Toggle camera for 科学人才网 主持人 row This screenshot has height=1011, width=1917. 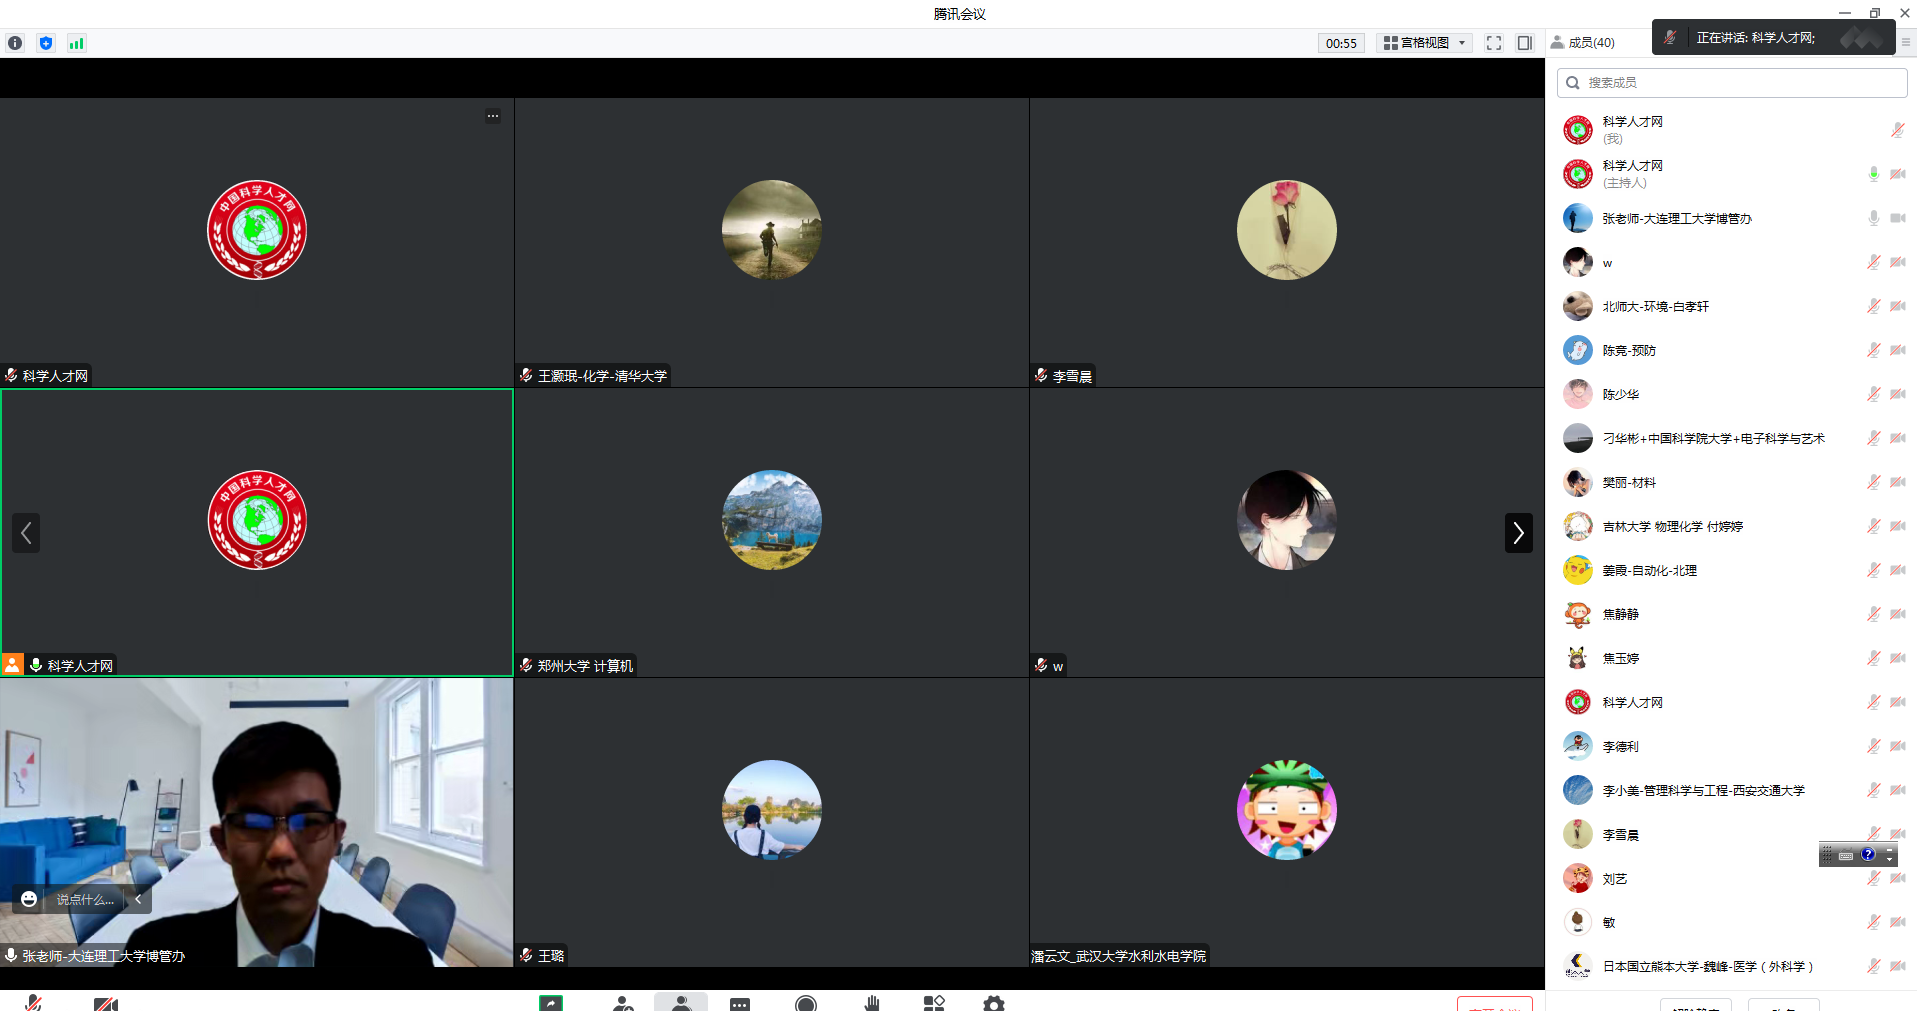coord(1898,174)
